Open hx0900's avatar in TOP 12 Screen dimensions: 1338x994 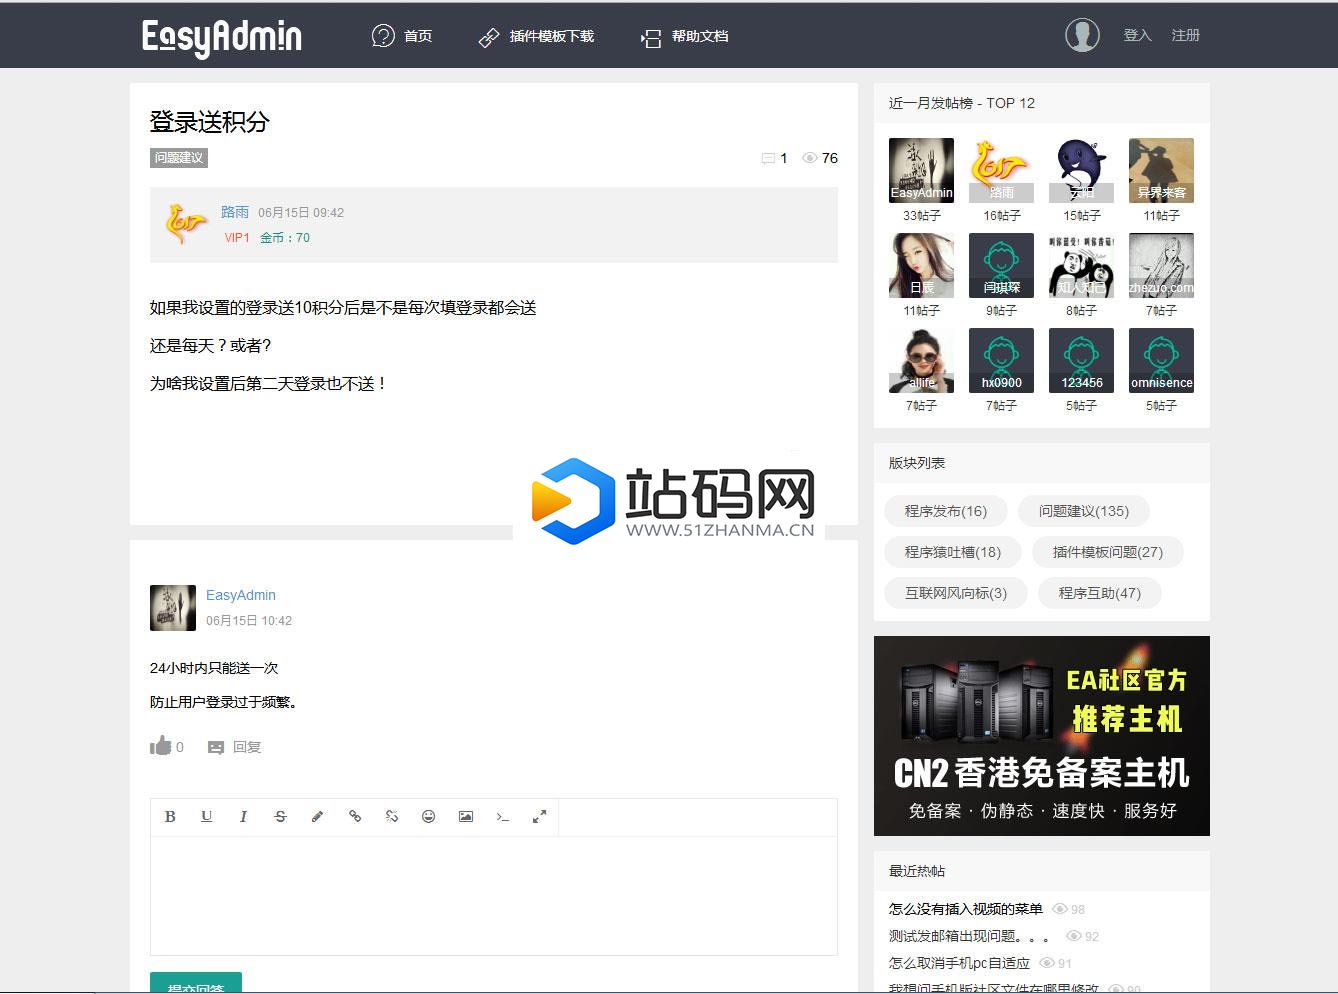(x=1001, y=360)
